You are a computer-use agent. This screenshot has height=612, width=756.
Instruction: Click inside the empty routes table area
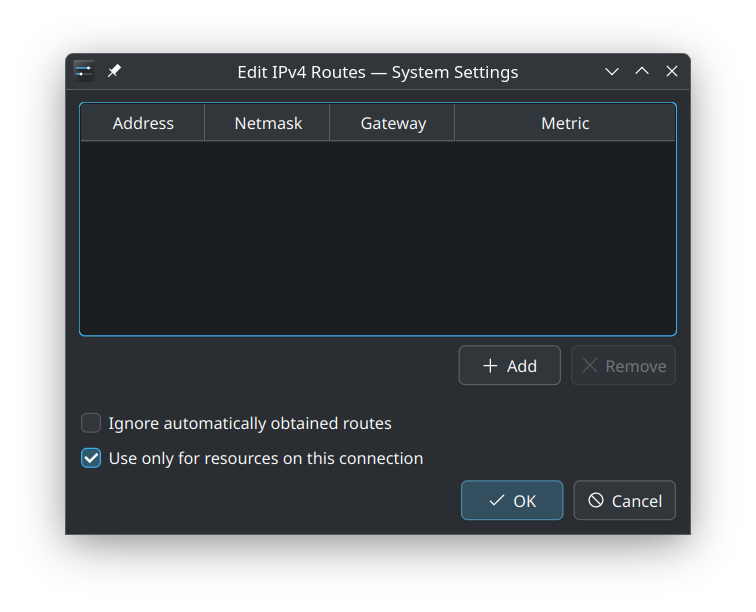(x=378, y=238)
